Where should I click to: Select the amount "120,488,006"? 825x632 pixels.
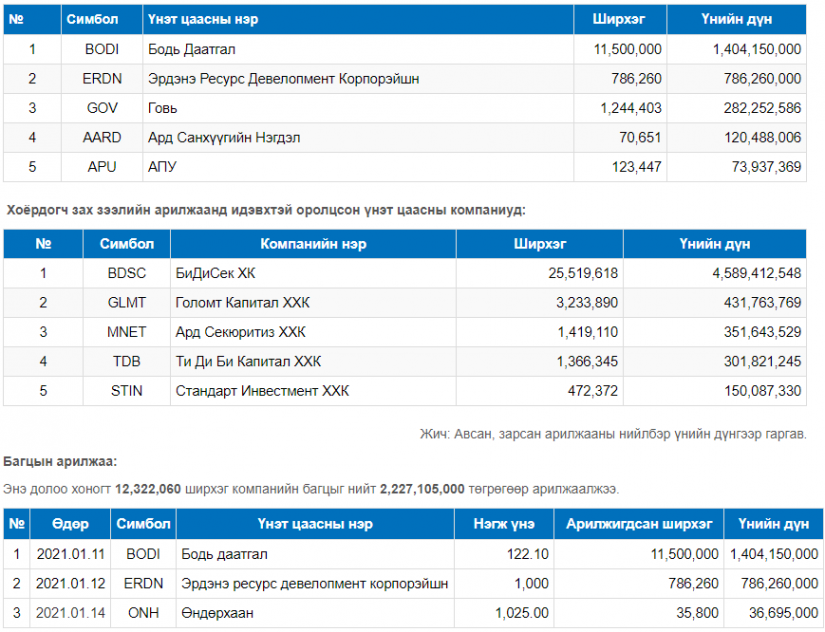pos(762,137)
